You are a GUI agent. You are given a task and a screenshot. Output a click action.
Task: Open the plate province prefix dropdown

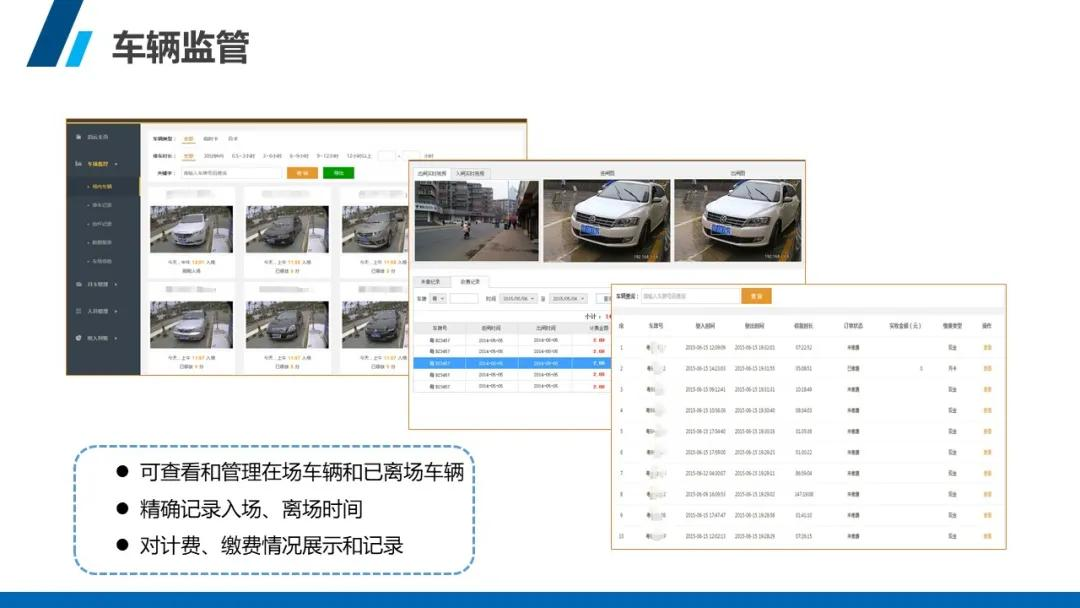(x=438, y=298)
